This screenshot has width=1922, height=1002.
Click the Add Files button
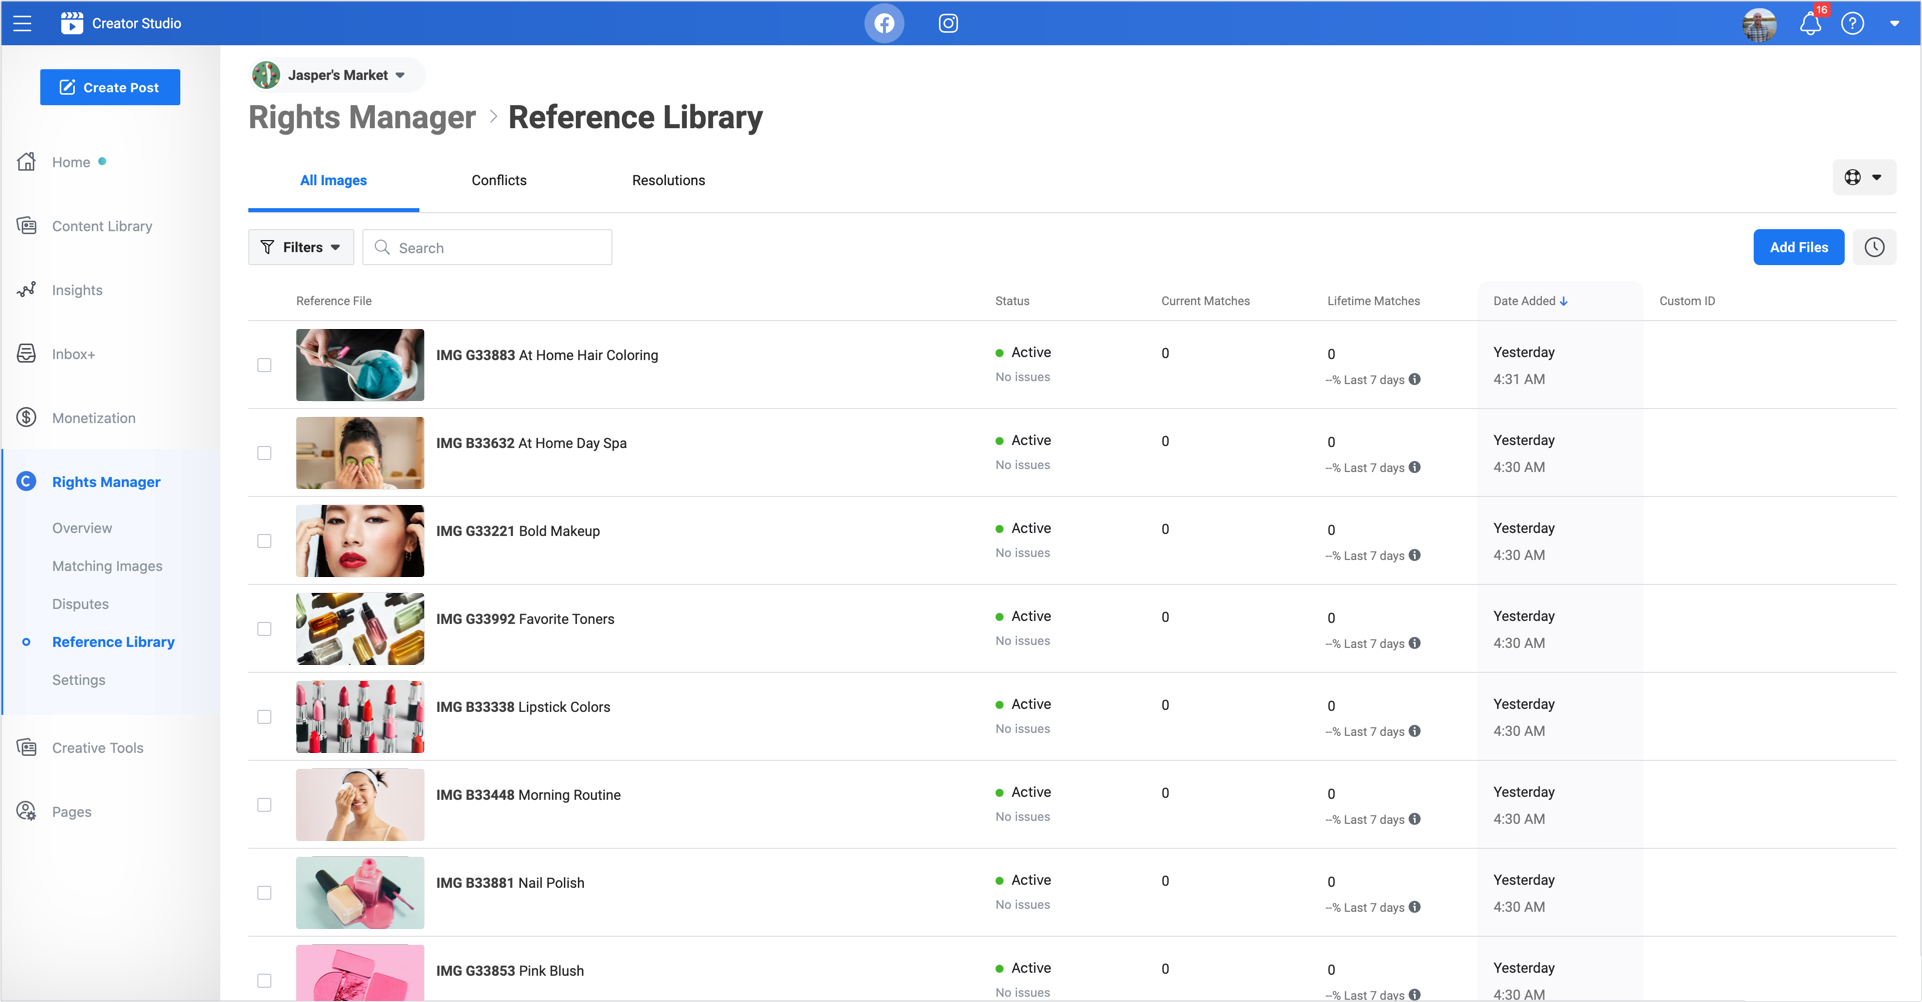tap(1798, 247)
